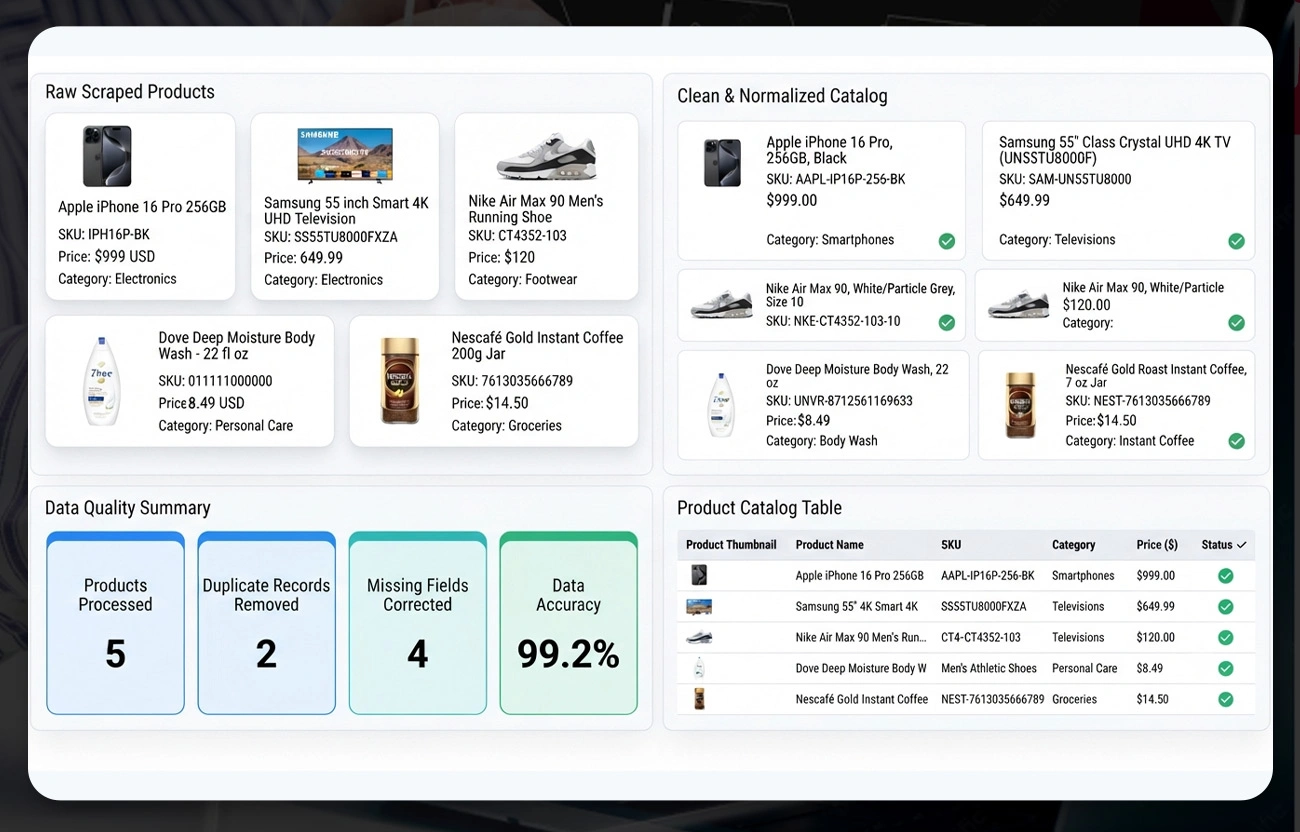
Task: Select "Category: Televisions" on the clean Samsung card
Action: pyautogui.click(x=1057, y=240)
